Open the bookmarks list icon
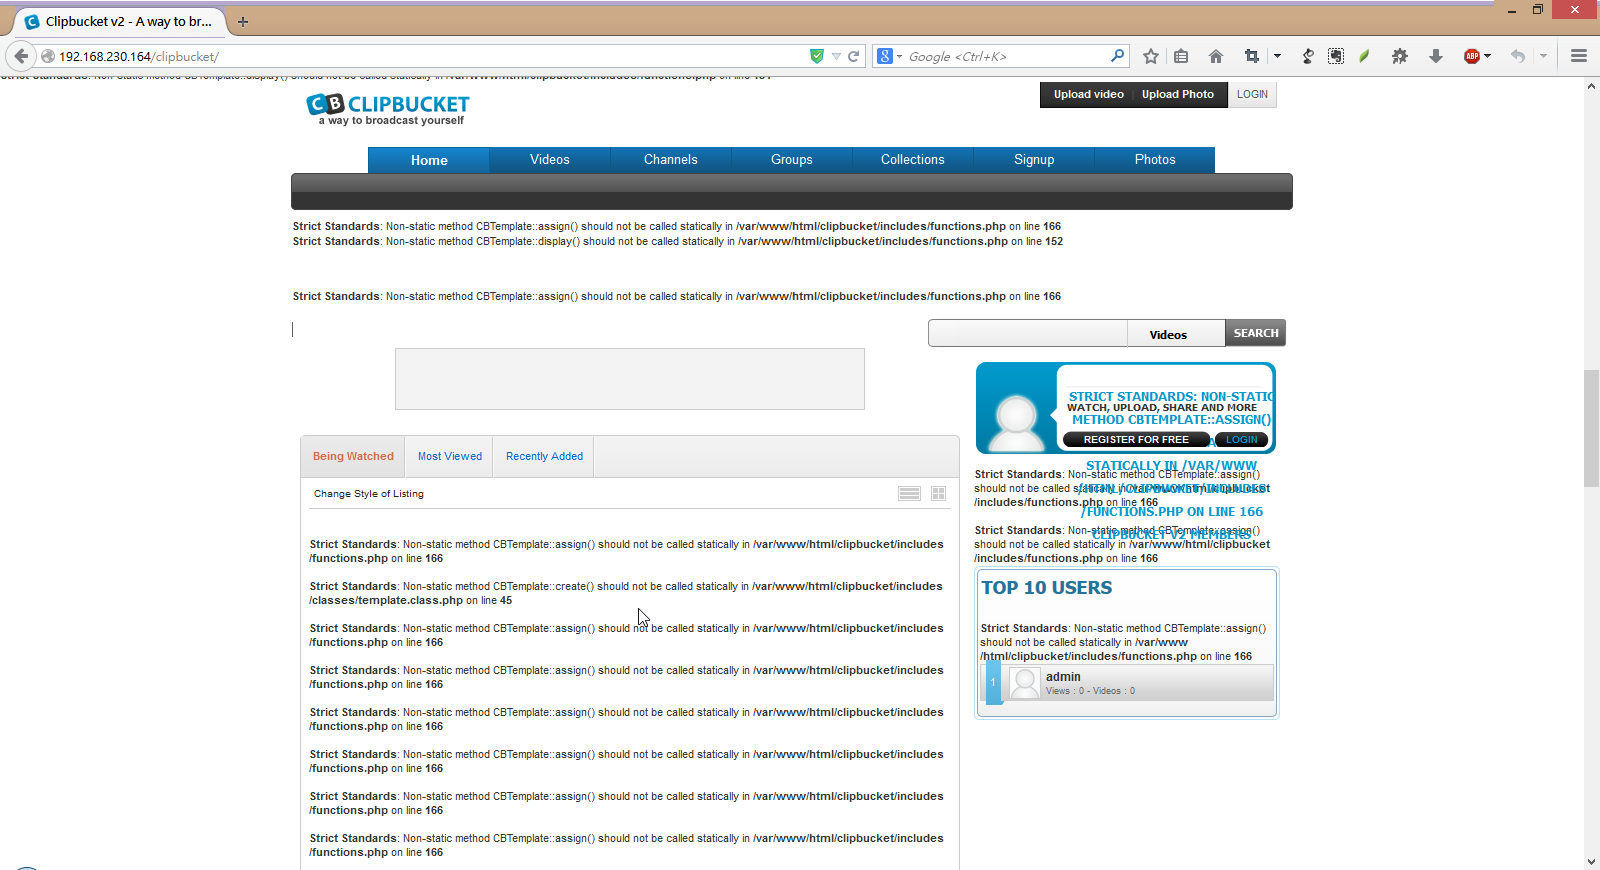This screenshot has width=1600, height=870. click(x=1181, y=57)
